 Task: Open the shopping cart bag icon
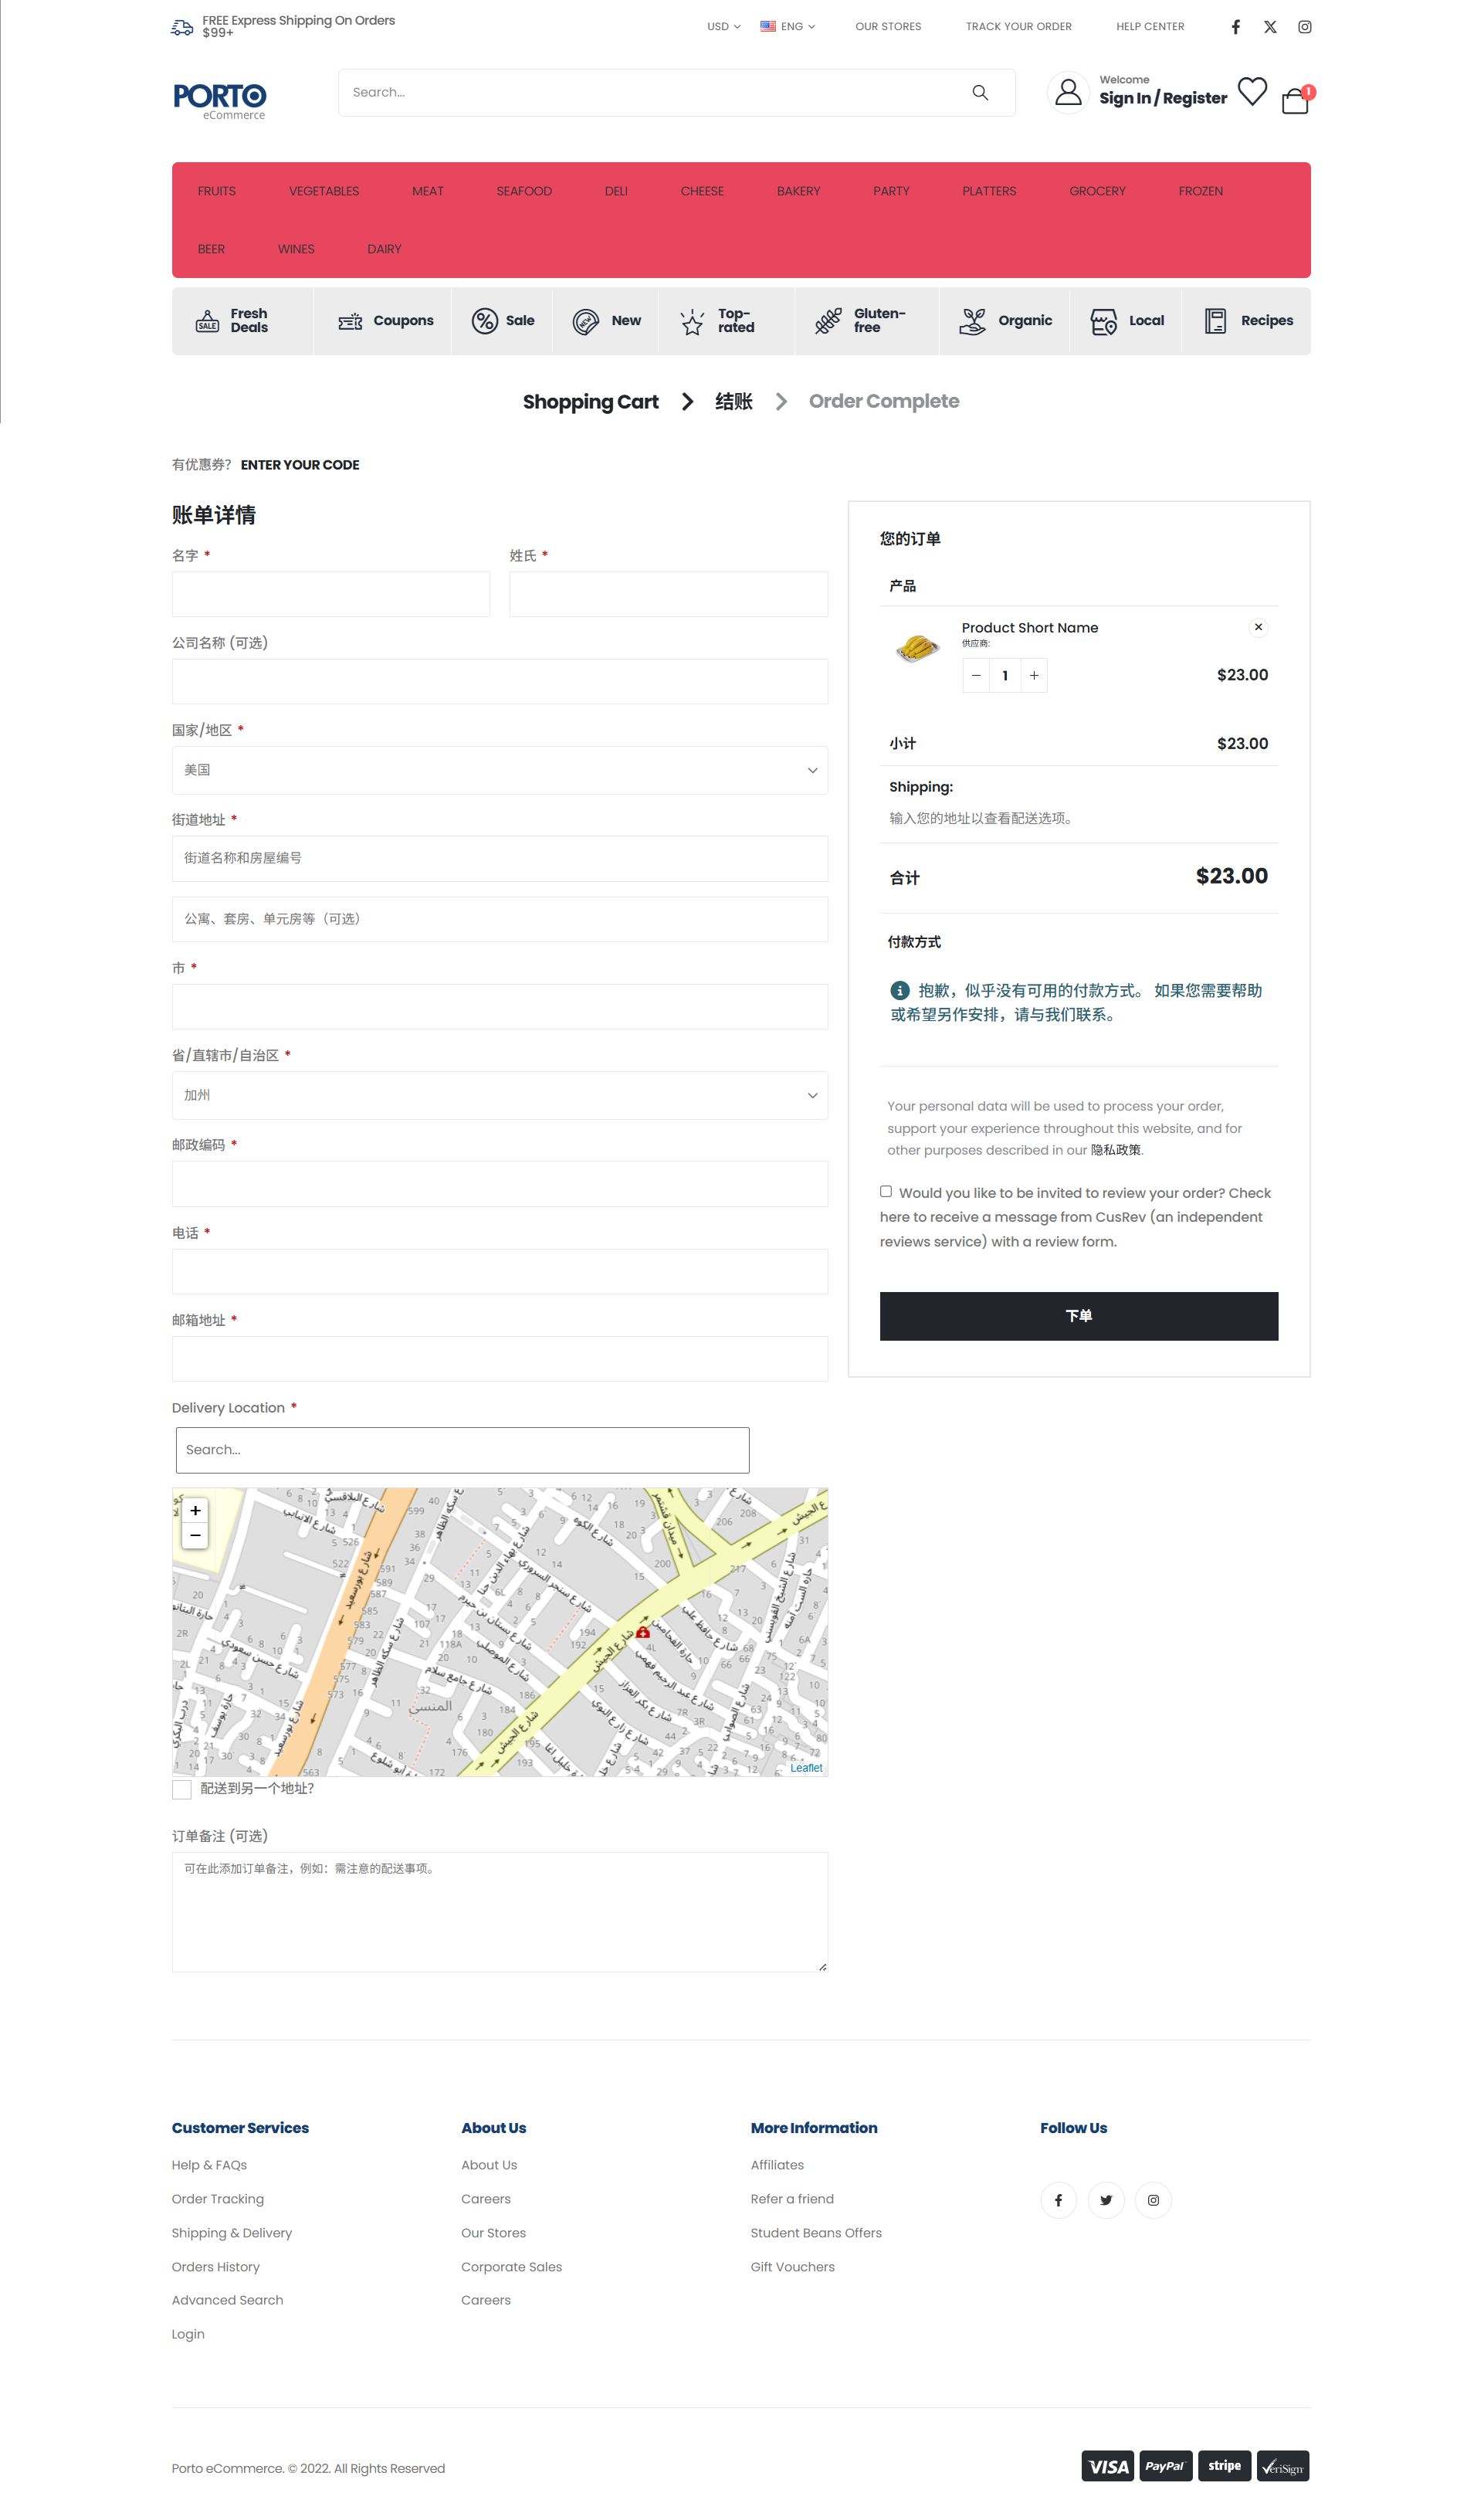[x=1294, y=101]
